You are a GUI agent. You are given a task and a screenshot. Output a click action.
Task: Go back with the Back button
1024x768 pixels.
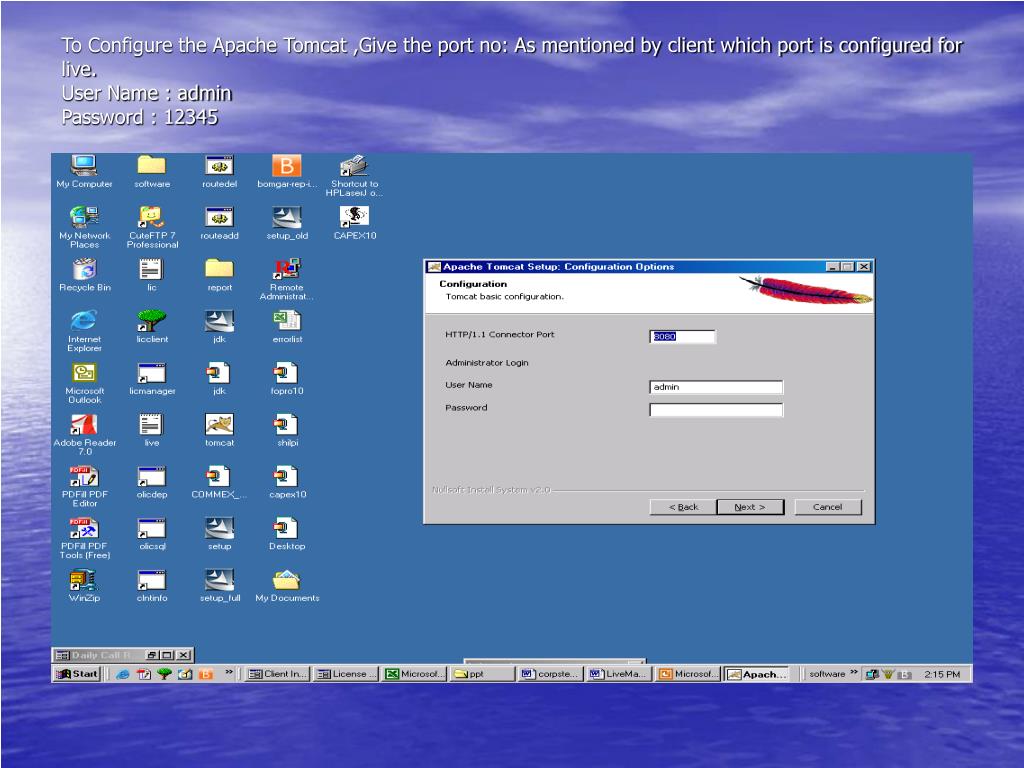point(683,507)
